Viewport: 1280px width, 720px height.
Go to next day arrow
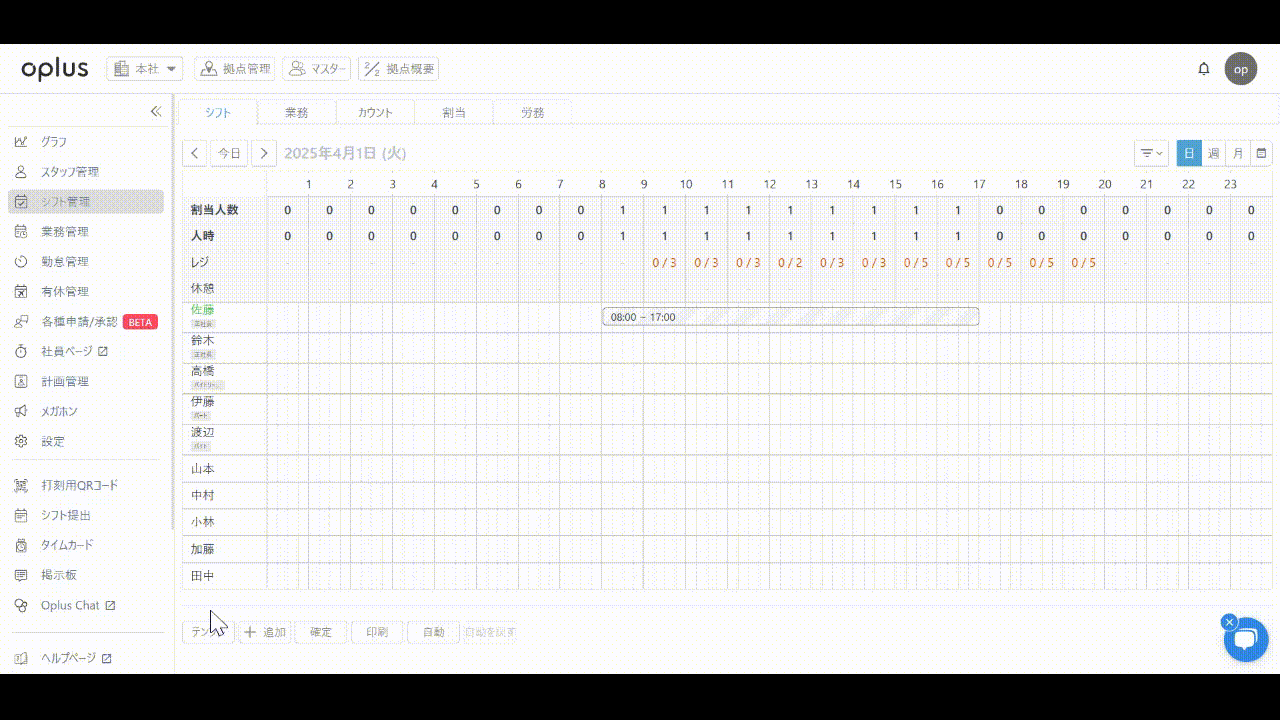click(263, 153)
